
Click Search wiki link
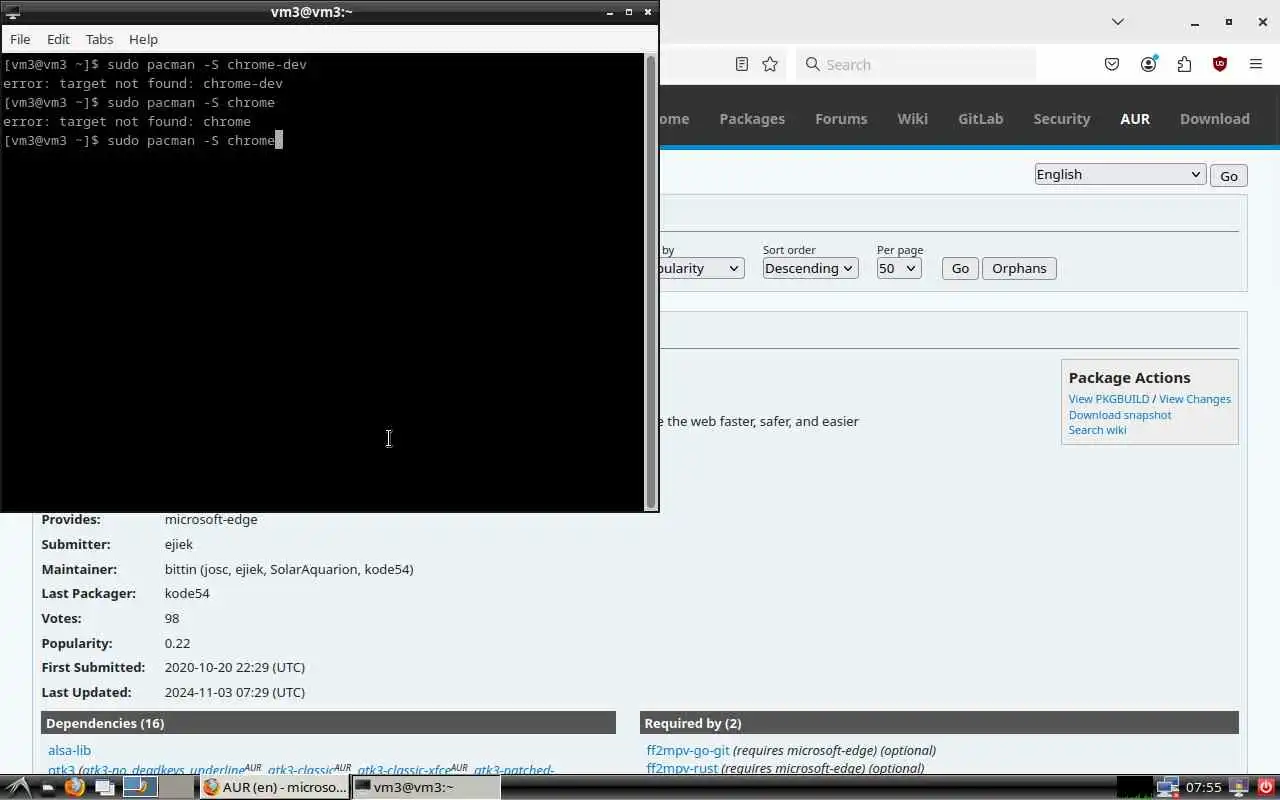(x=1097, y=430)
